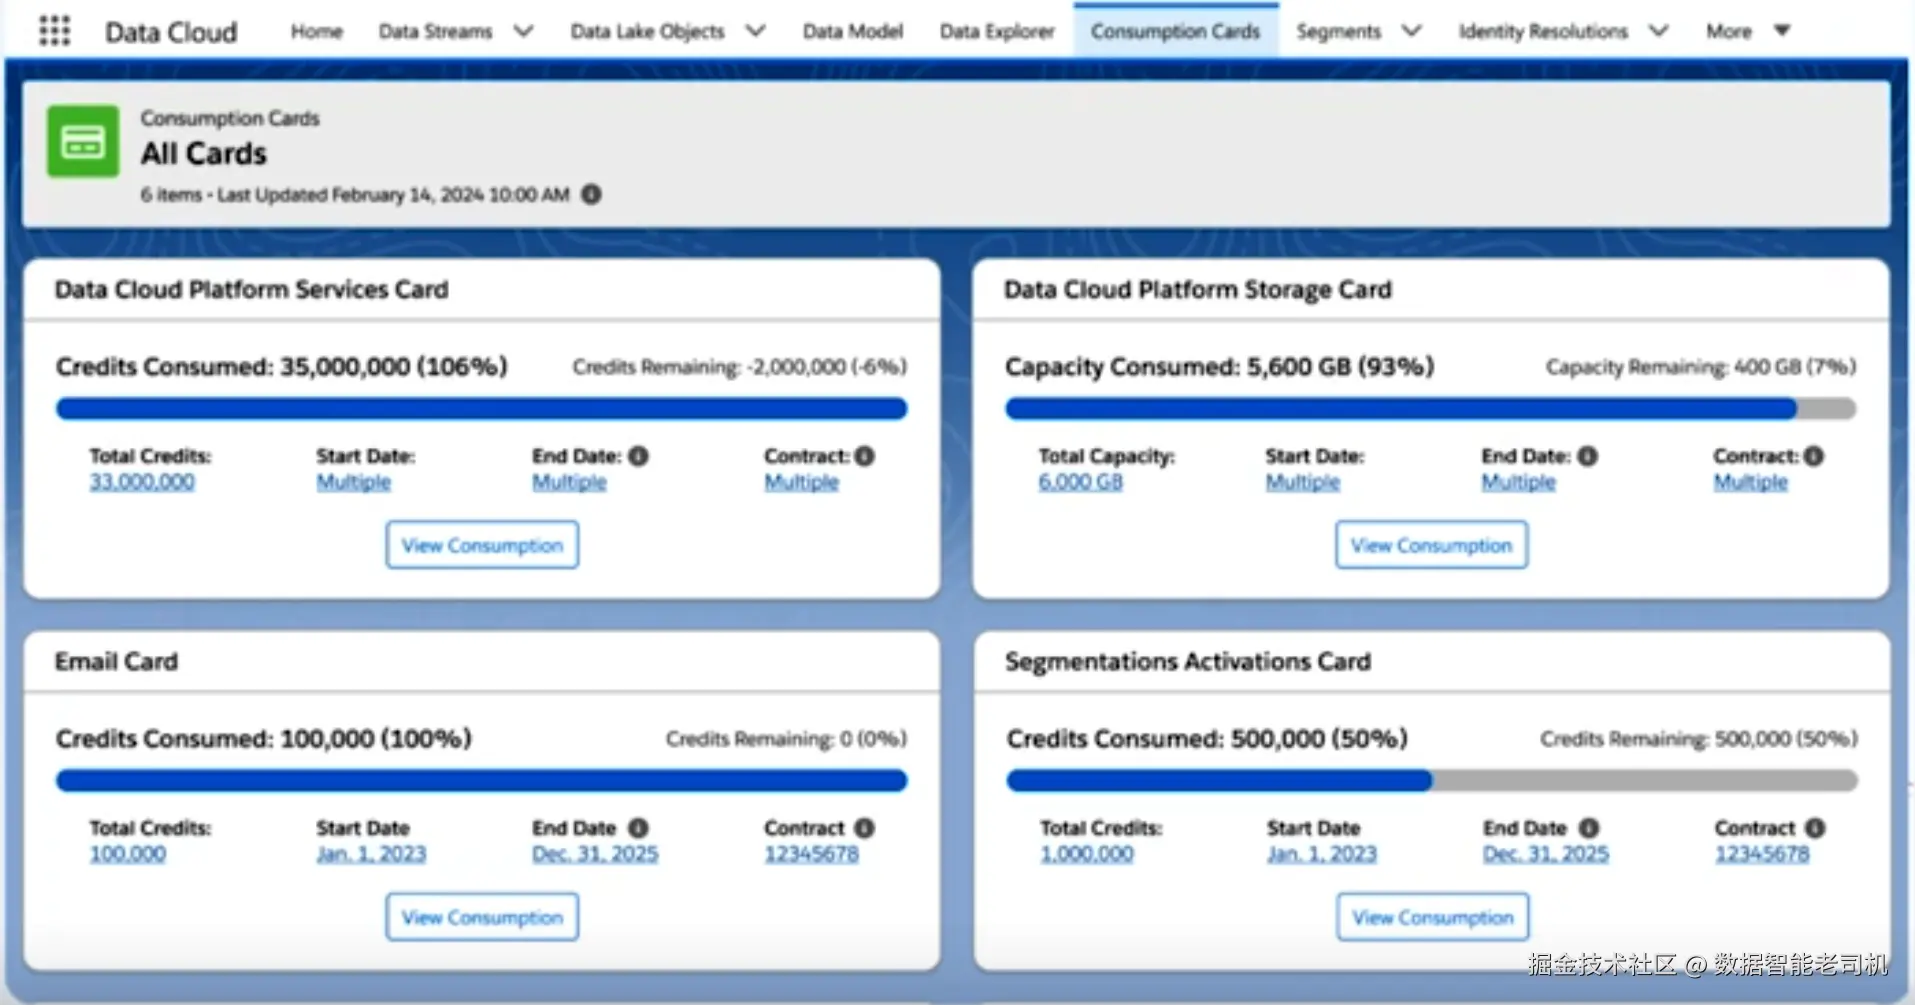This screenshot has height=1005, width=1915.
Task: Open Contract Multiple link in Services Card
Action: point(802,482)
